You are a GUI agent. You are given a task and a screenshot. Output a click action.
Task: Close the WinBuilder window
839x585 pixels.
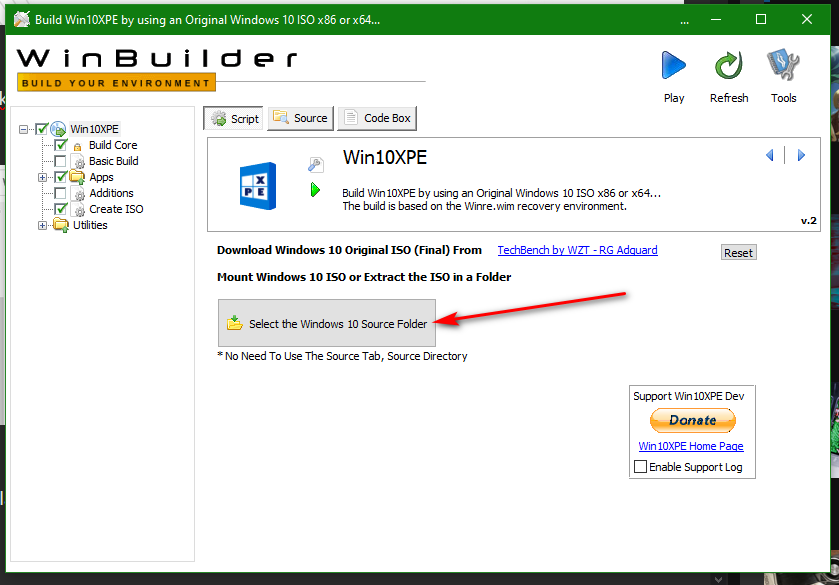[x=806, y=20]
